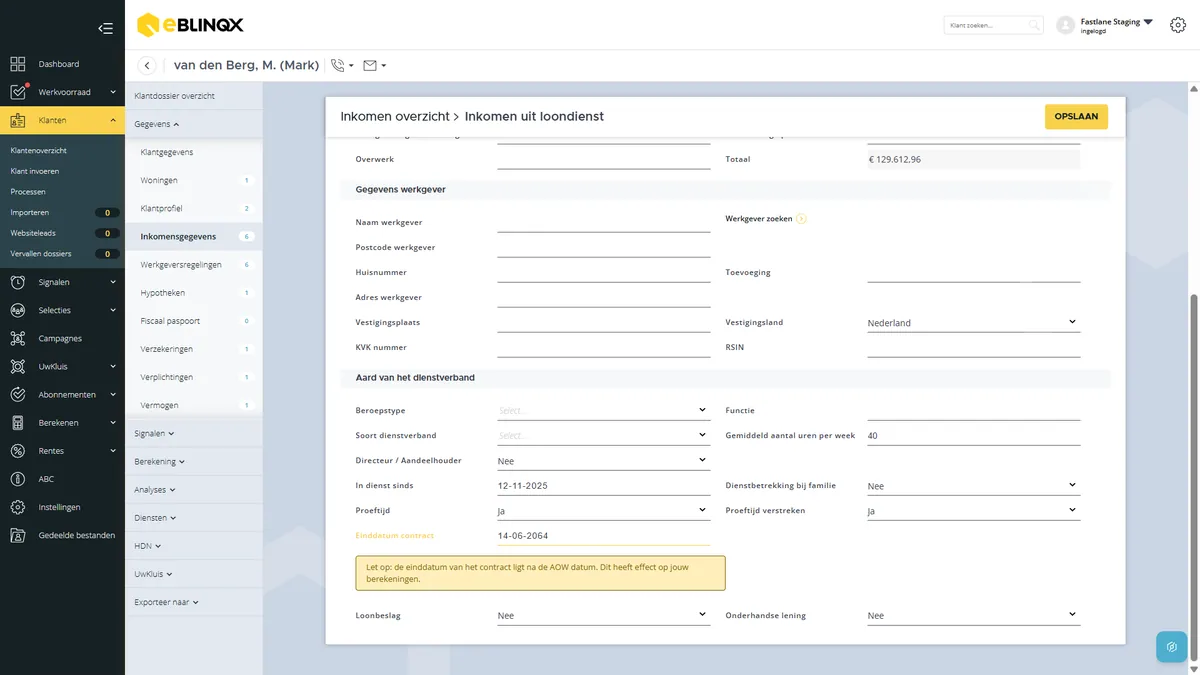
Task: Open the Vestigingsland dropdown
Action: (974, 323)
